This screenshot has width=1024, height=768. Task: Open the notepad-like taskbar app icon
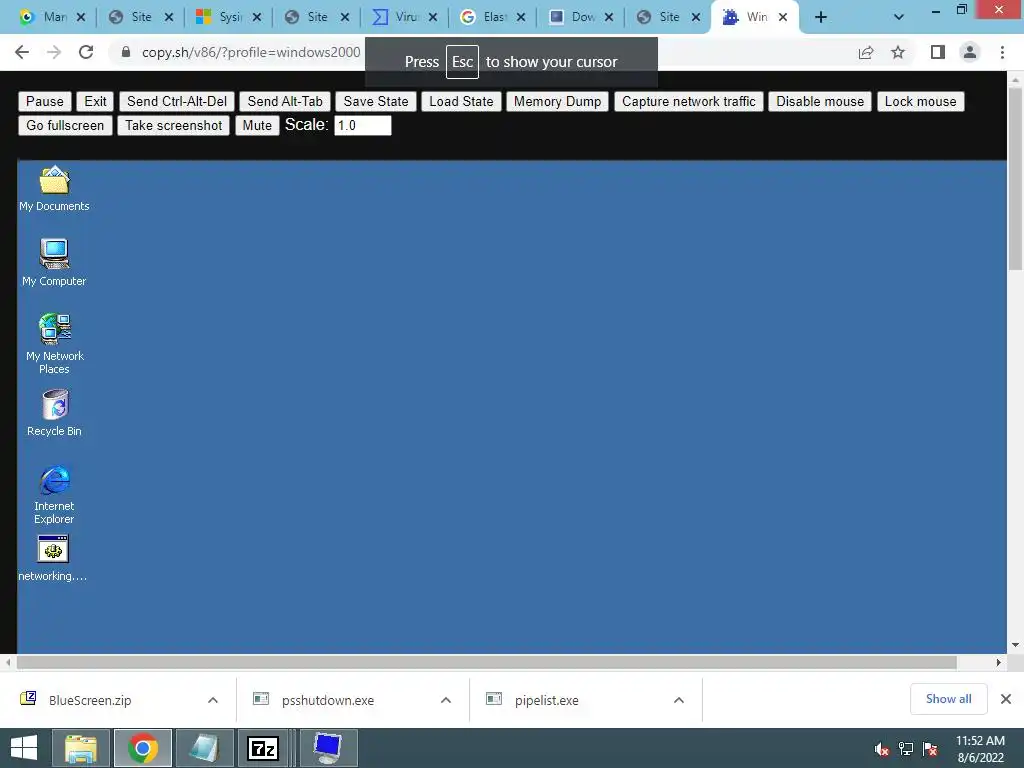(x=204, y=748)
